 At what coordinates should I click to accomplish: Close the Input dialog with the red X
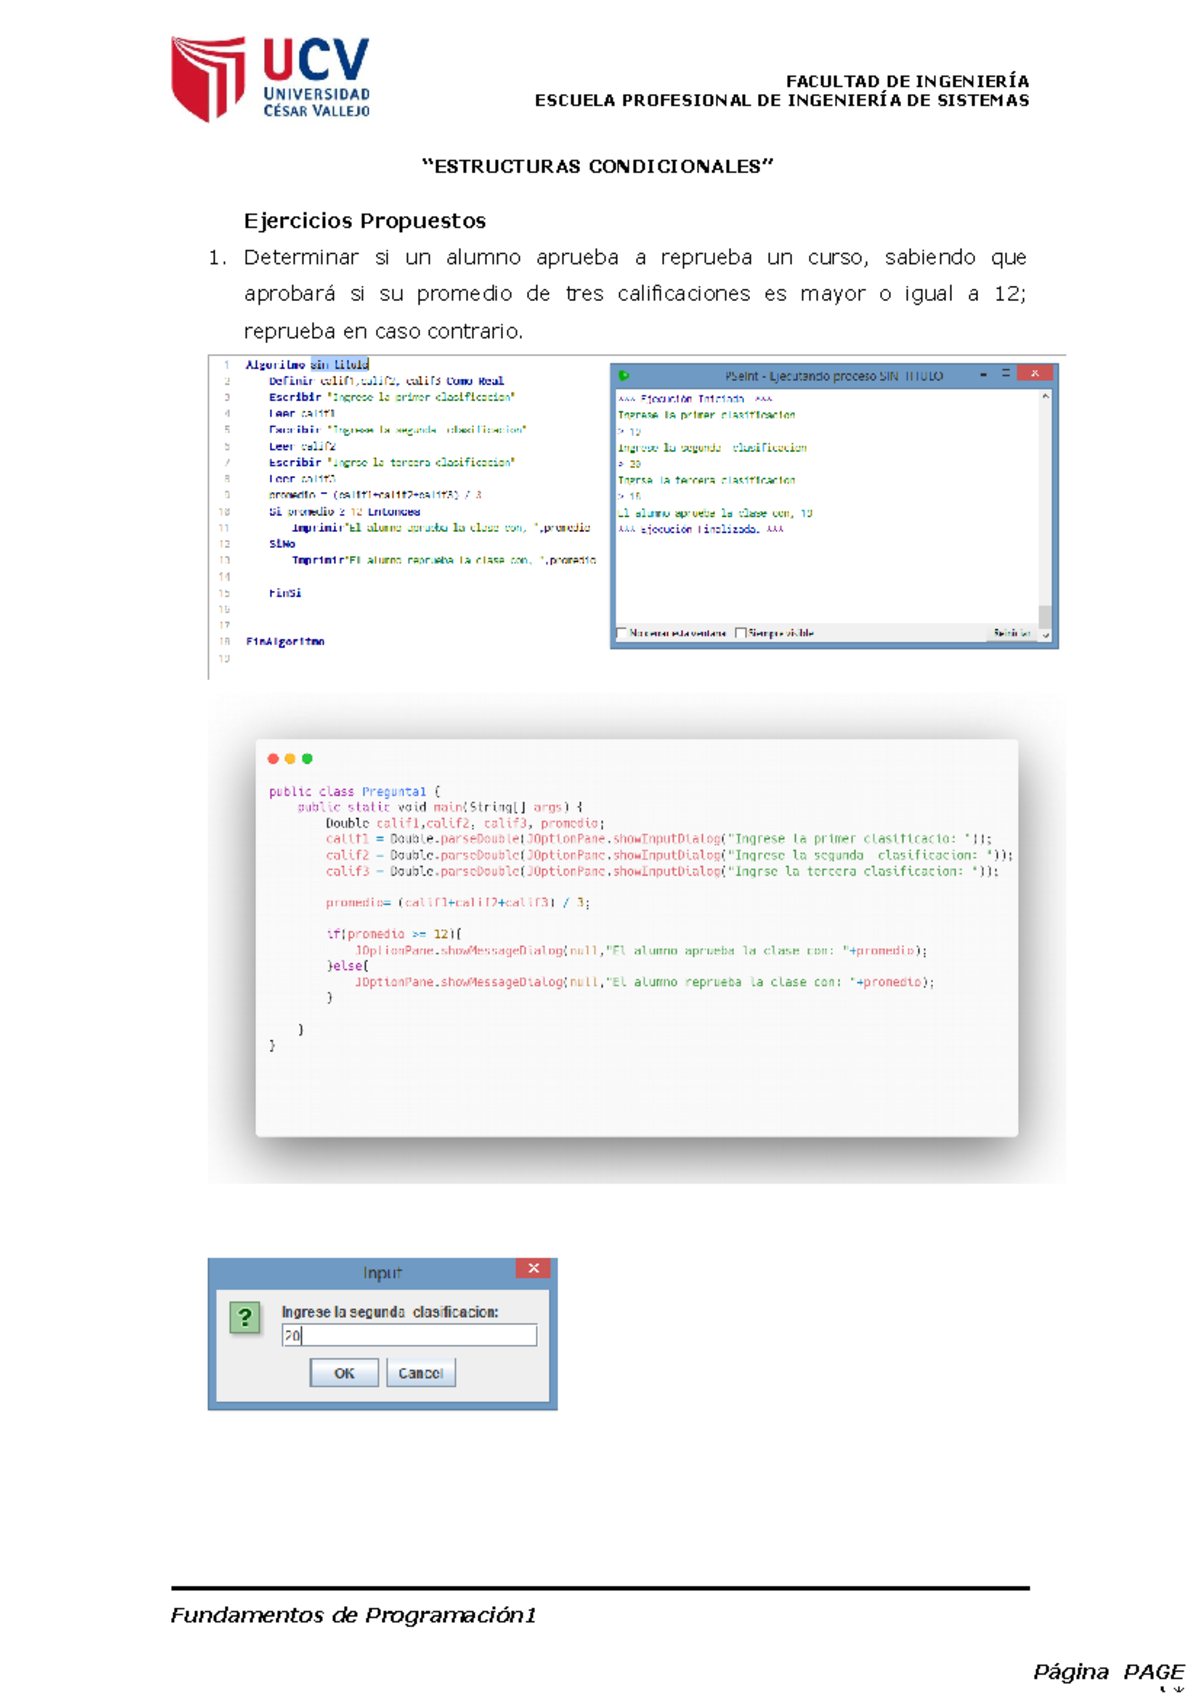point(534,1268)
